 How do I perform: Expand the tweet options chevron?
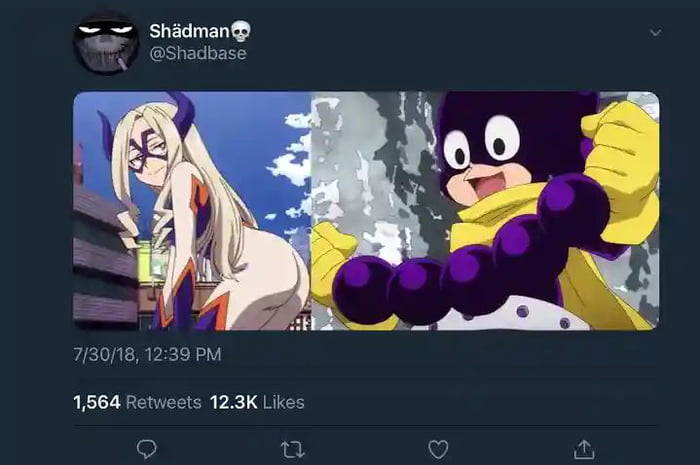(655, 32)
